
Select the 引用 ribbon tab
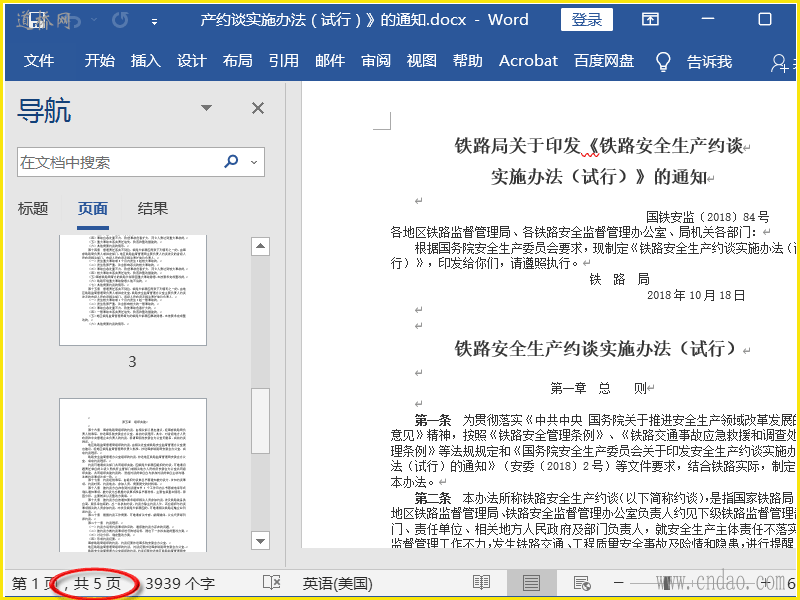[284, 61]
